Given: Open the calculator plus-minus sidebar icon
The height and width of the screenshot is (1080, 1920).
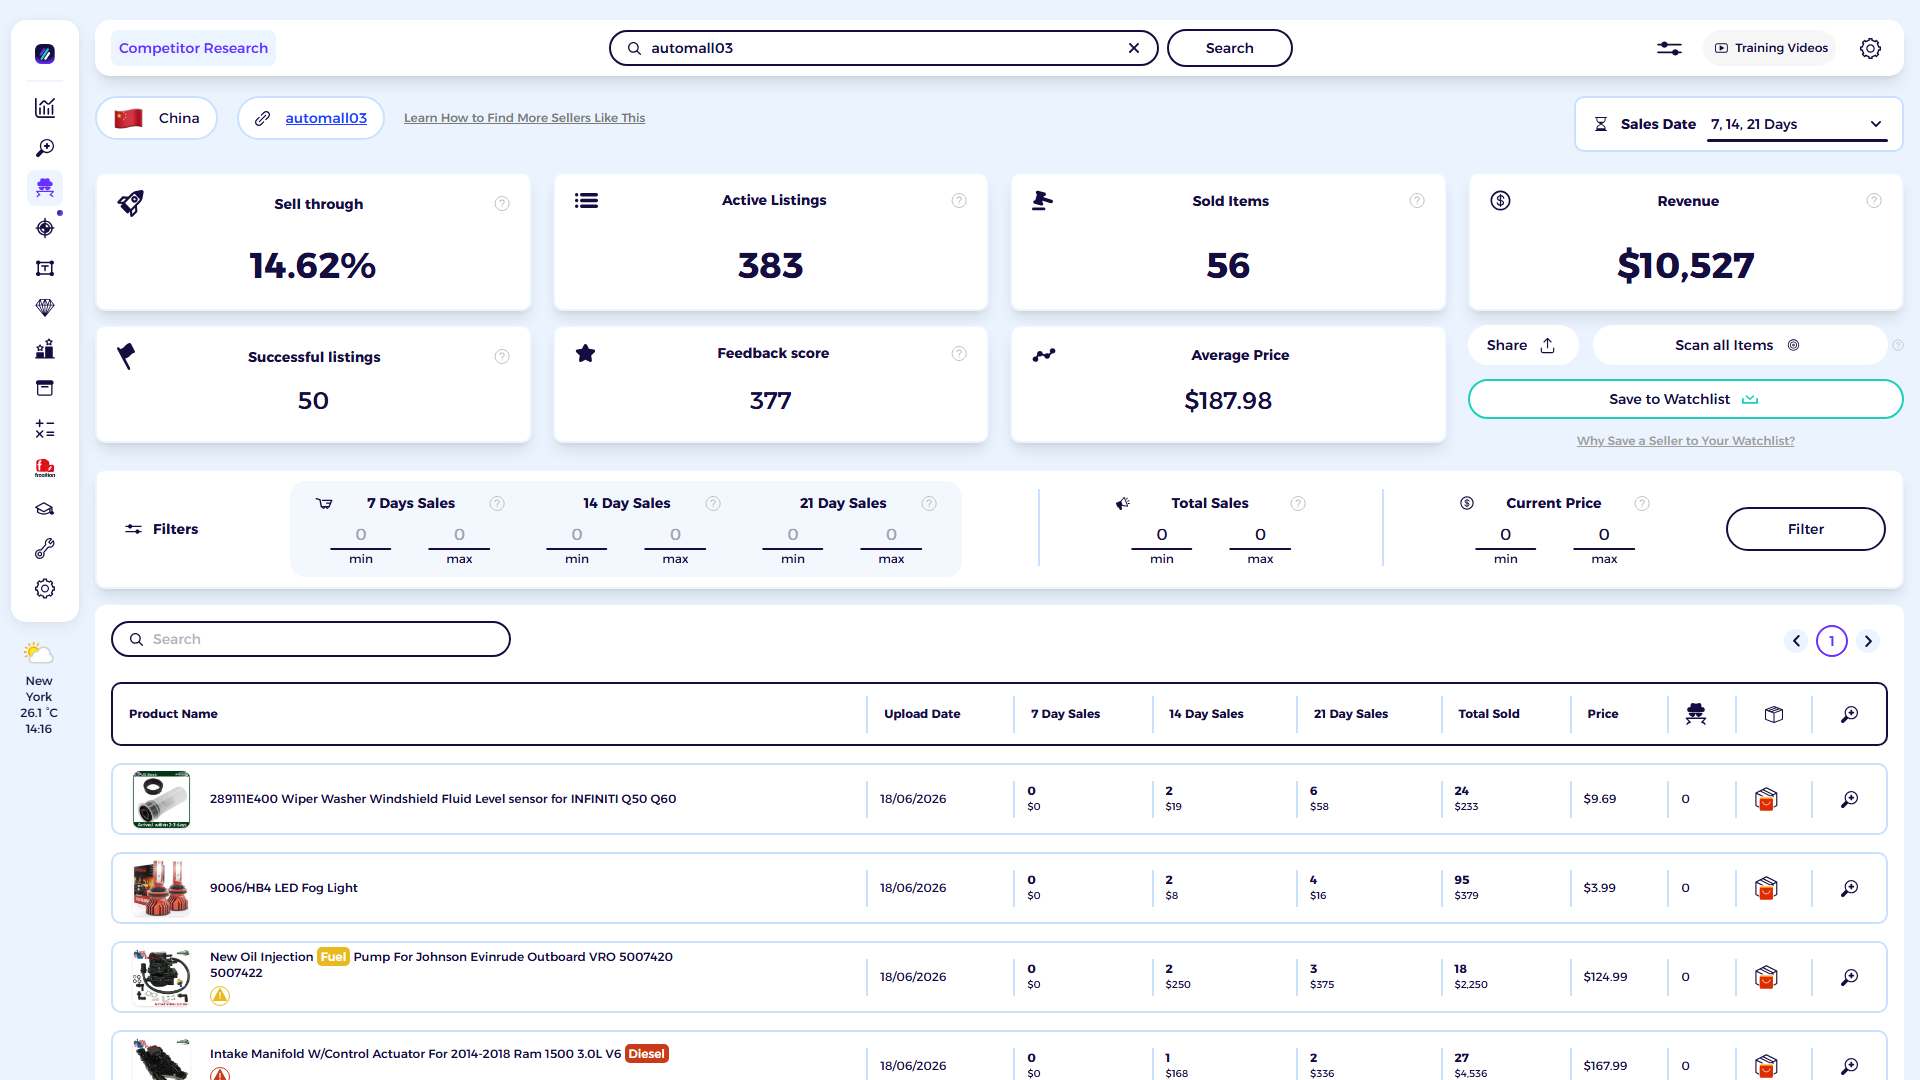Looking at the screenshot, I should 45,429.
